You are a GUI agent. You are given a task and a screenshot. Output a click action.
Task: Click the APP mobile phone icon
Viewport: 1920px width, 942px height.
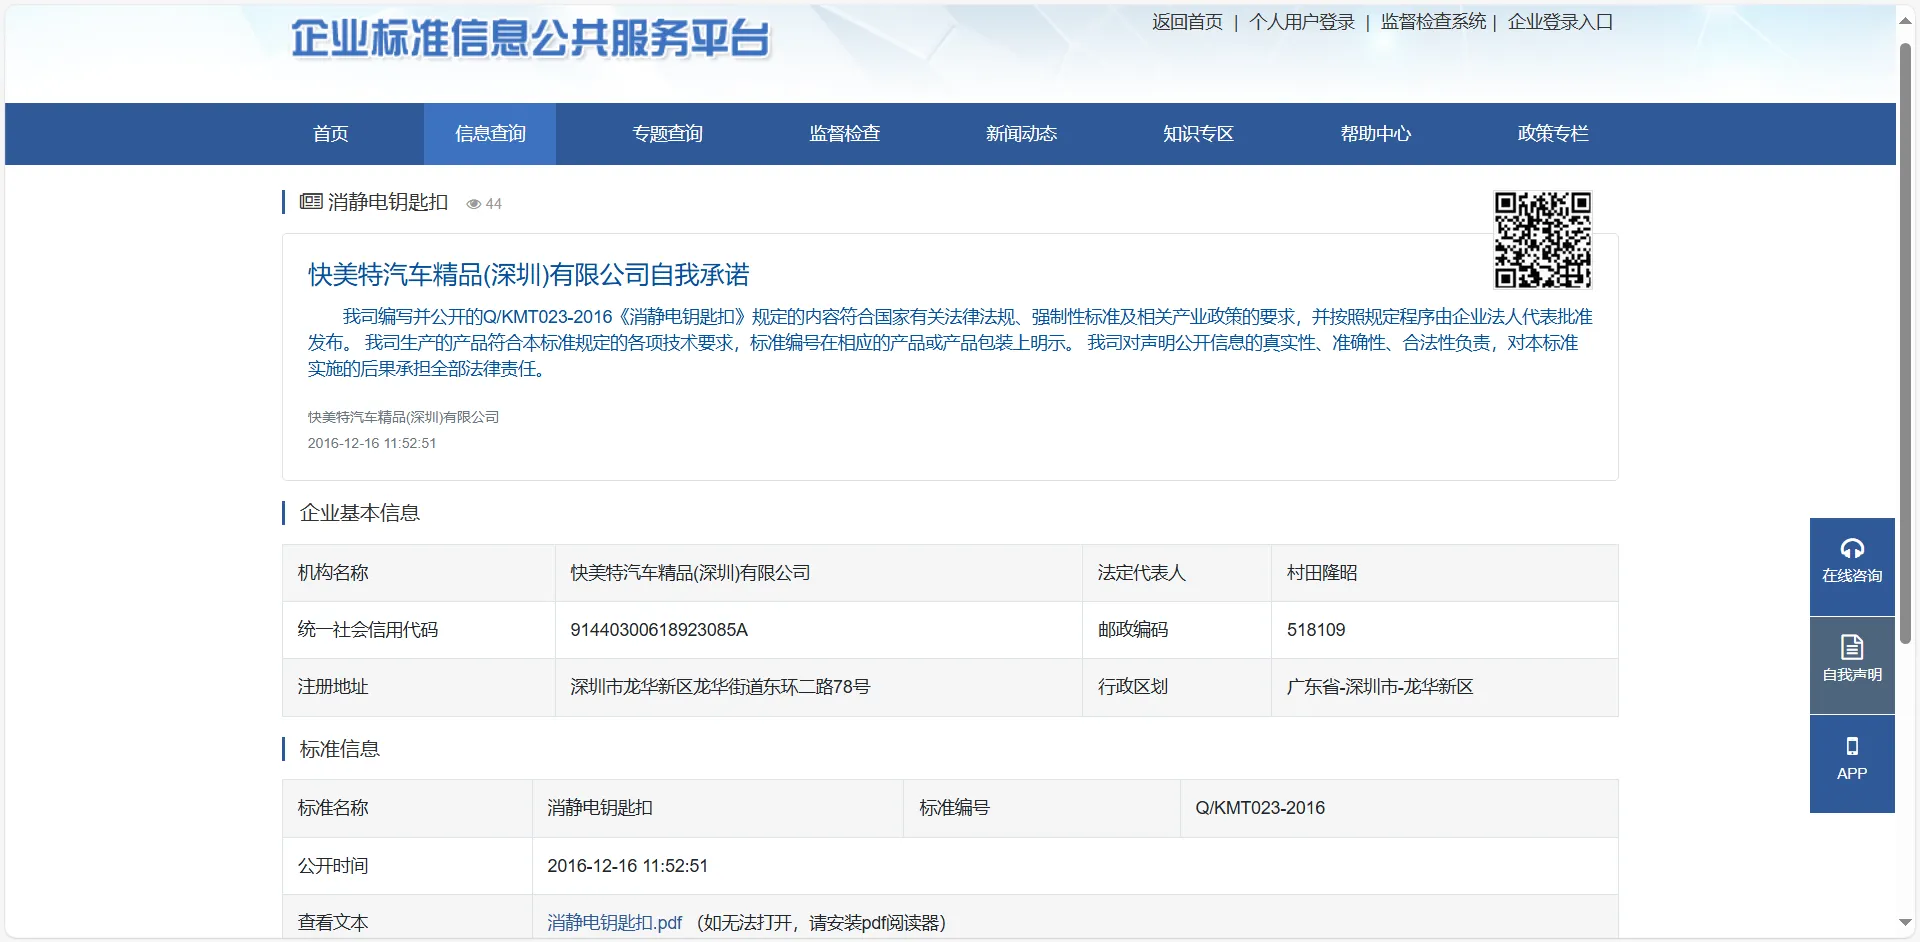pyautogui.click(x=1851, y=746)
